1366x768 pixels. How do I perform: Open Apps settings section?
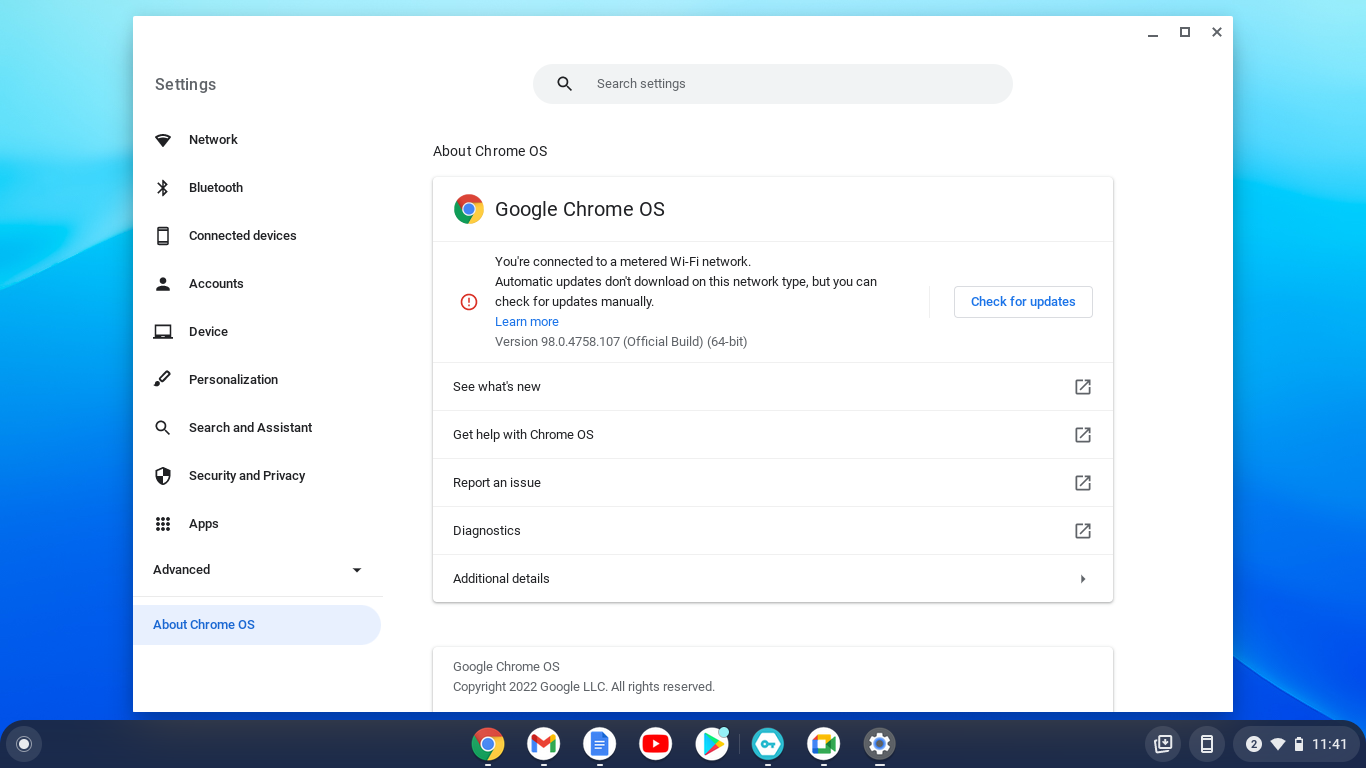click(258, 524)
